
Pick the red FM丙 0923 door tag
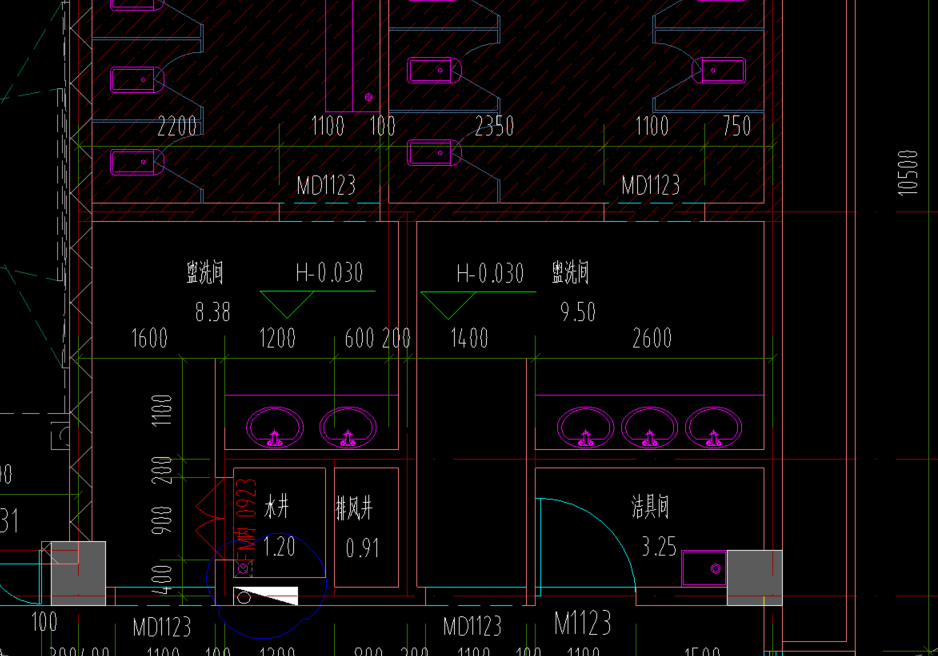[246, 519]
